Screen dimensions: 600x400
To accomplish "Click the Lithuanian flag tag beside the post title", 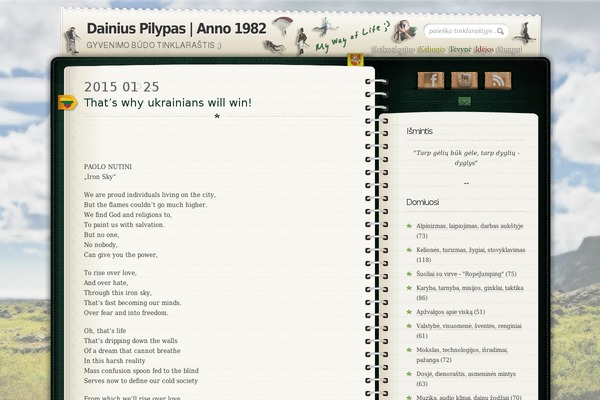I will (x=67, y=103).
